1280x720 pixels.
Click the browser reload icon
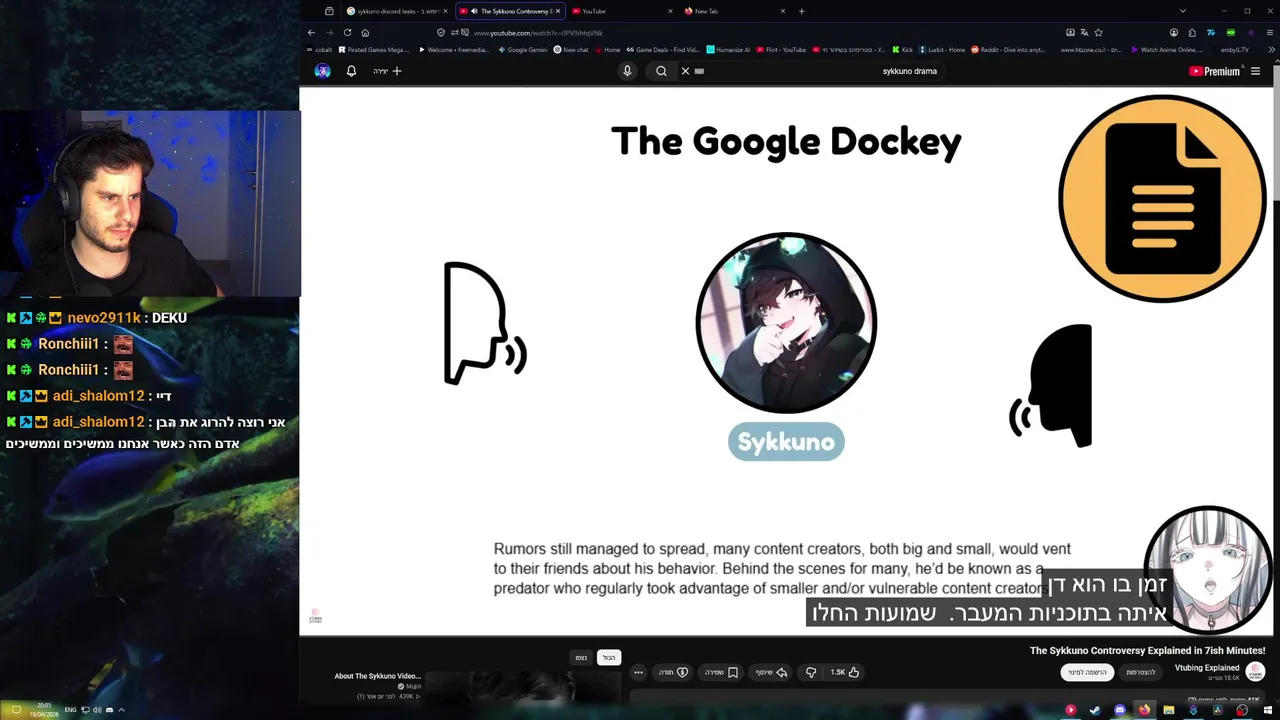click(347, 32)
